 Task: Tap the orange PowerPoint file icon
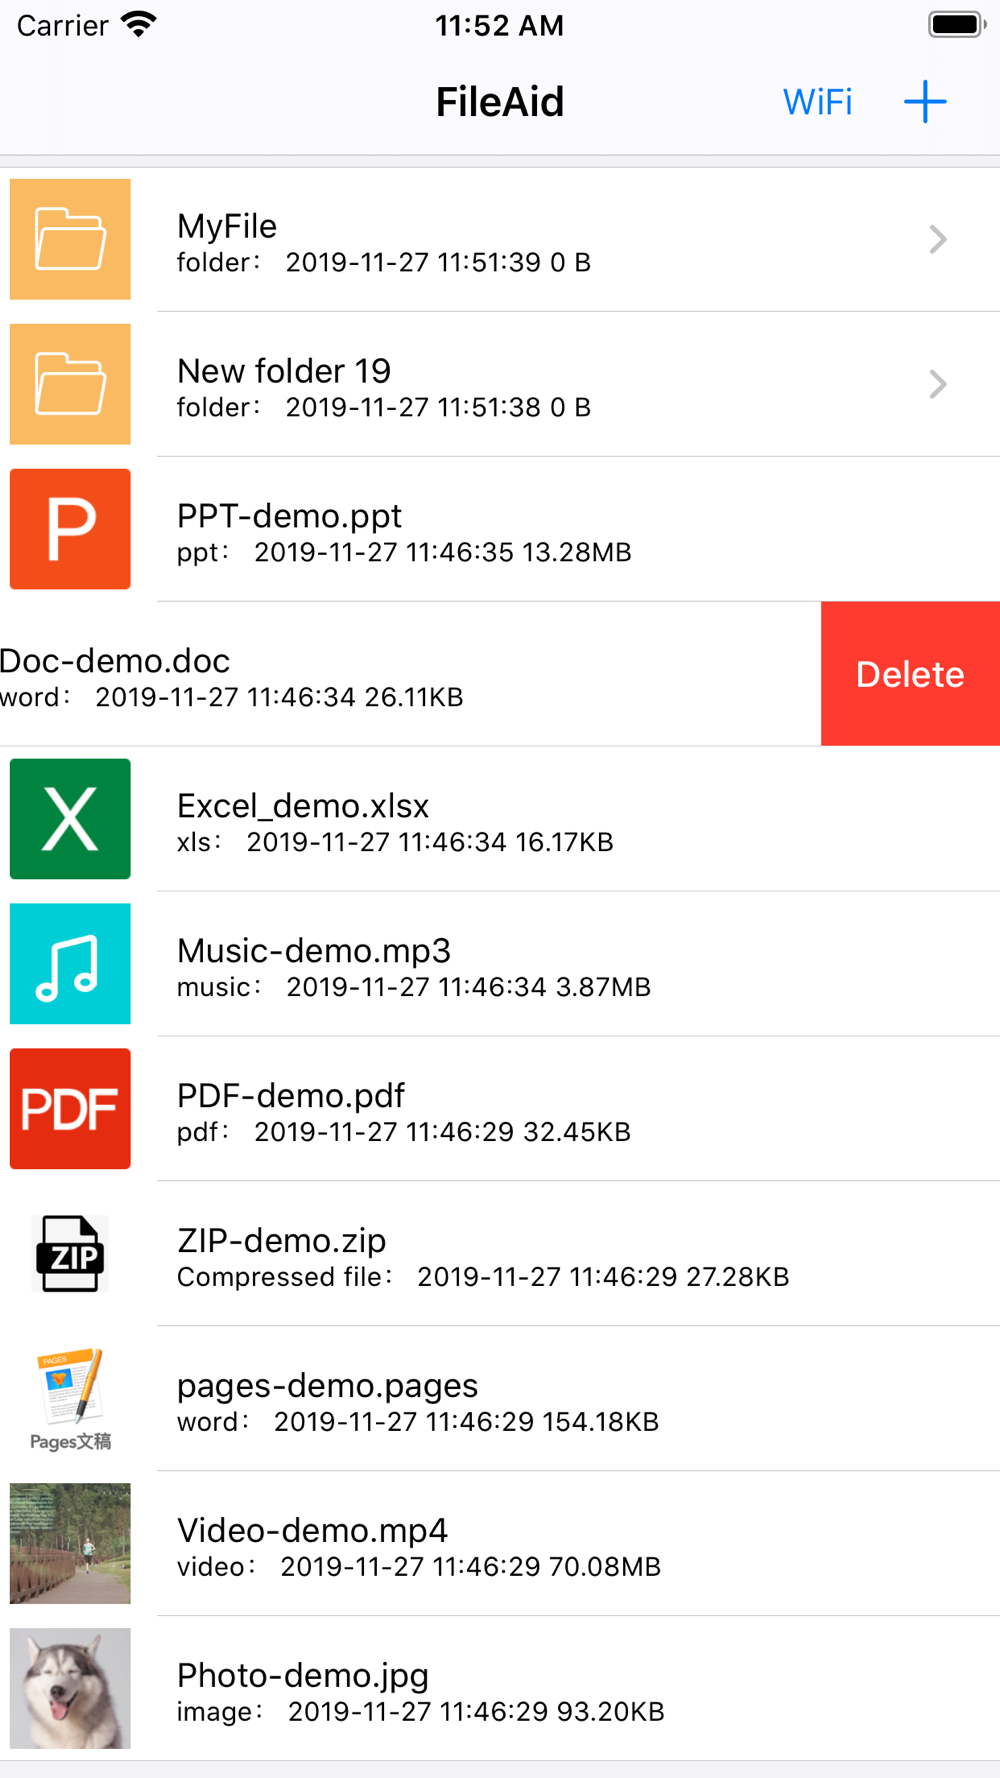70,529
